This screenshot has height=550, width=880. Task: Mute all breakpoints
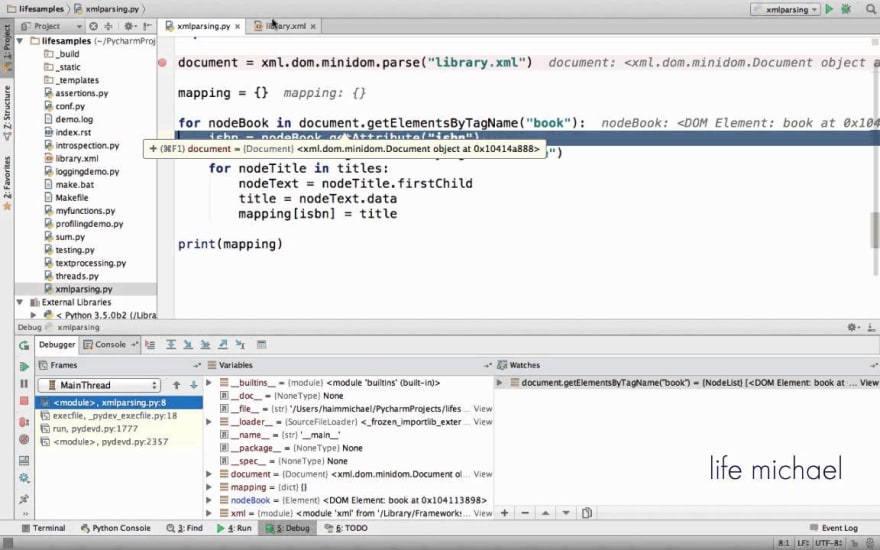pyautogui.click(x=24, y=439)
